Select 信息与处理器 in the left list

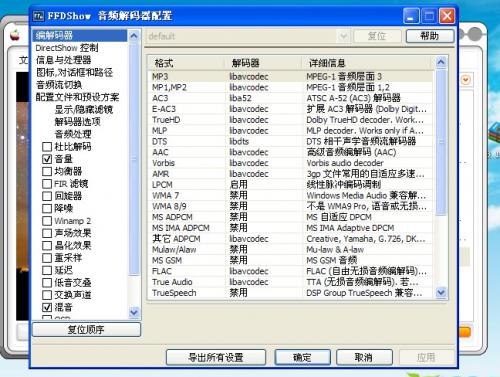pos(63,60)
